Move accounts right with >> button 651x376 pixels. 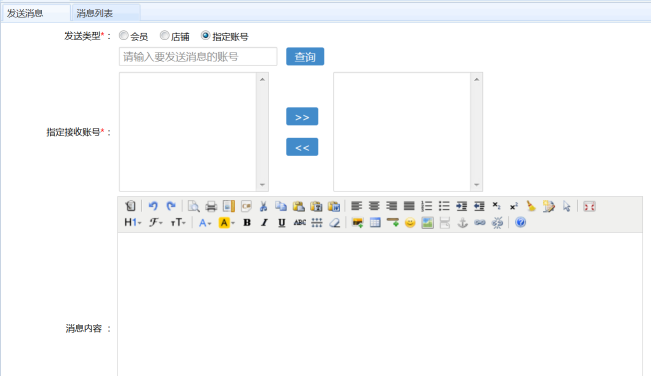point(302,117)
